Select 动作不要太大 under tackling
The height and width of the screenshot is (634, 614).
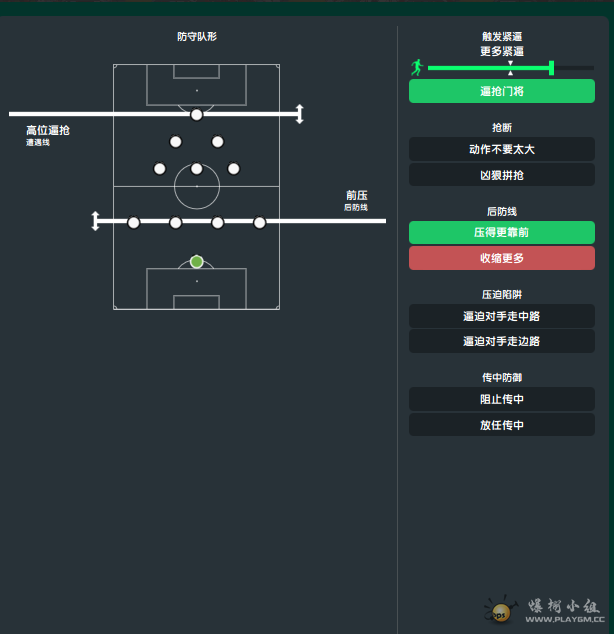pos(502,149)
